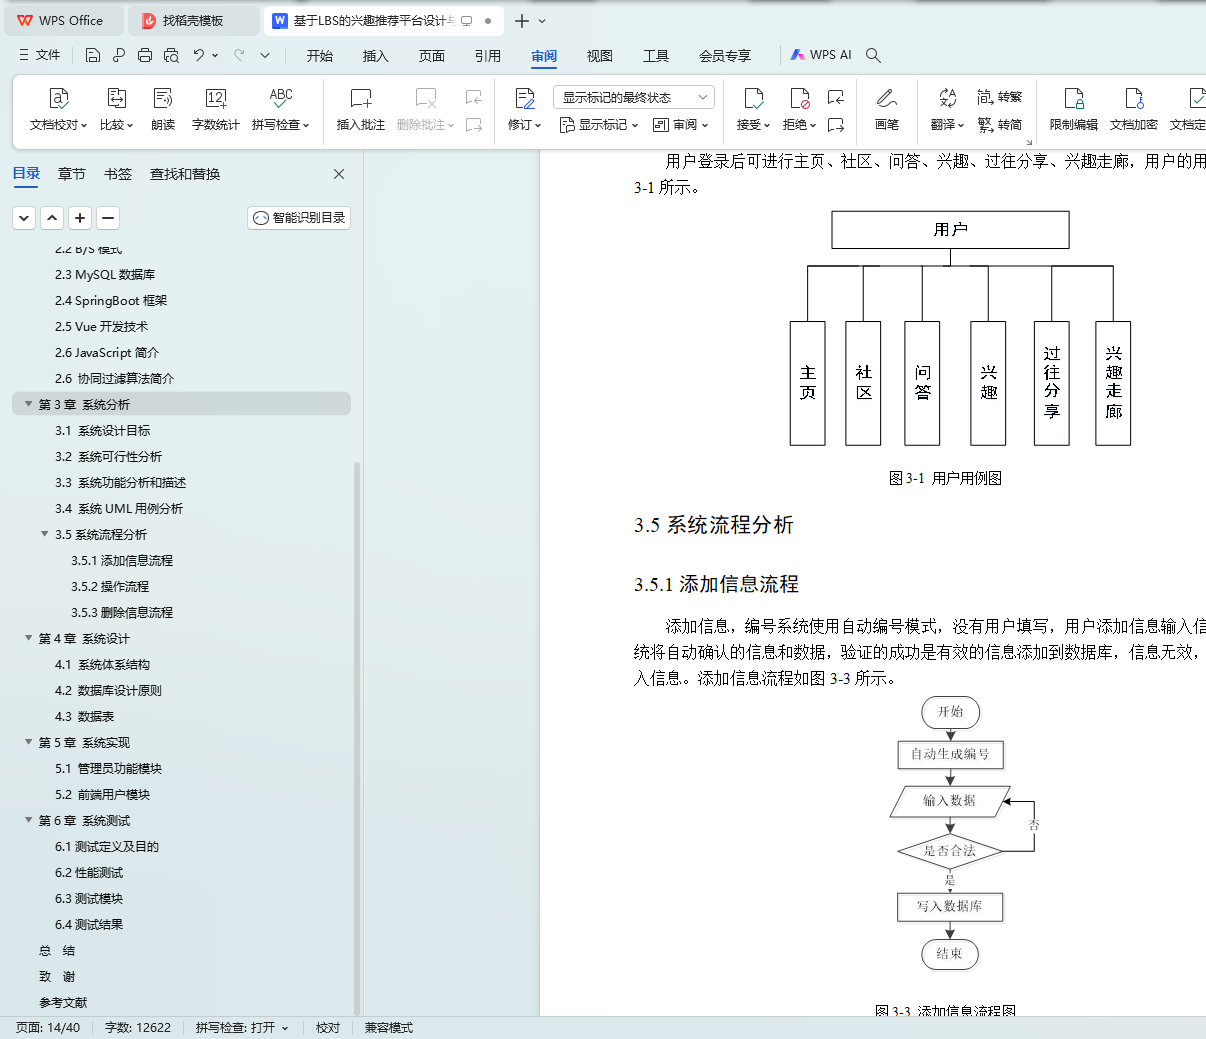
Task: Collapse the 3.5 系统流程分析 outline node
Action: (45, 534)
